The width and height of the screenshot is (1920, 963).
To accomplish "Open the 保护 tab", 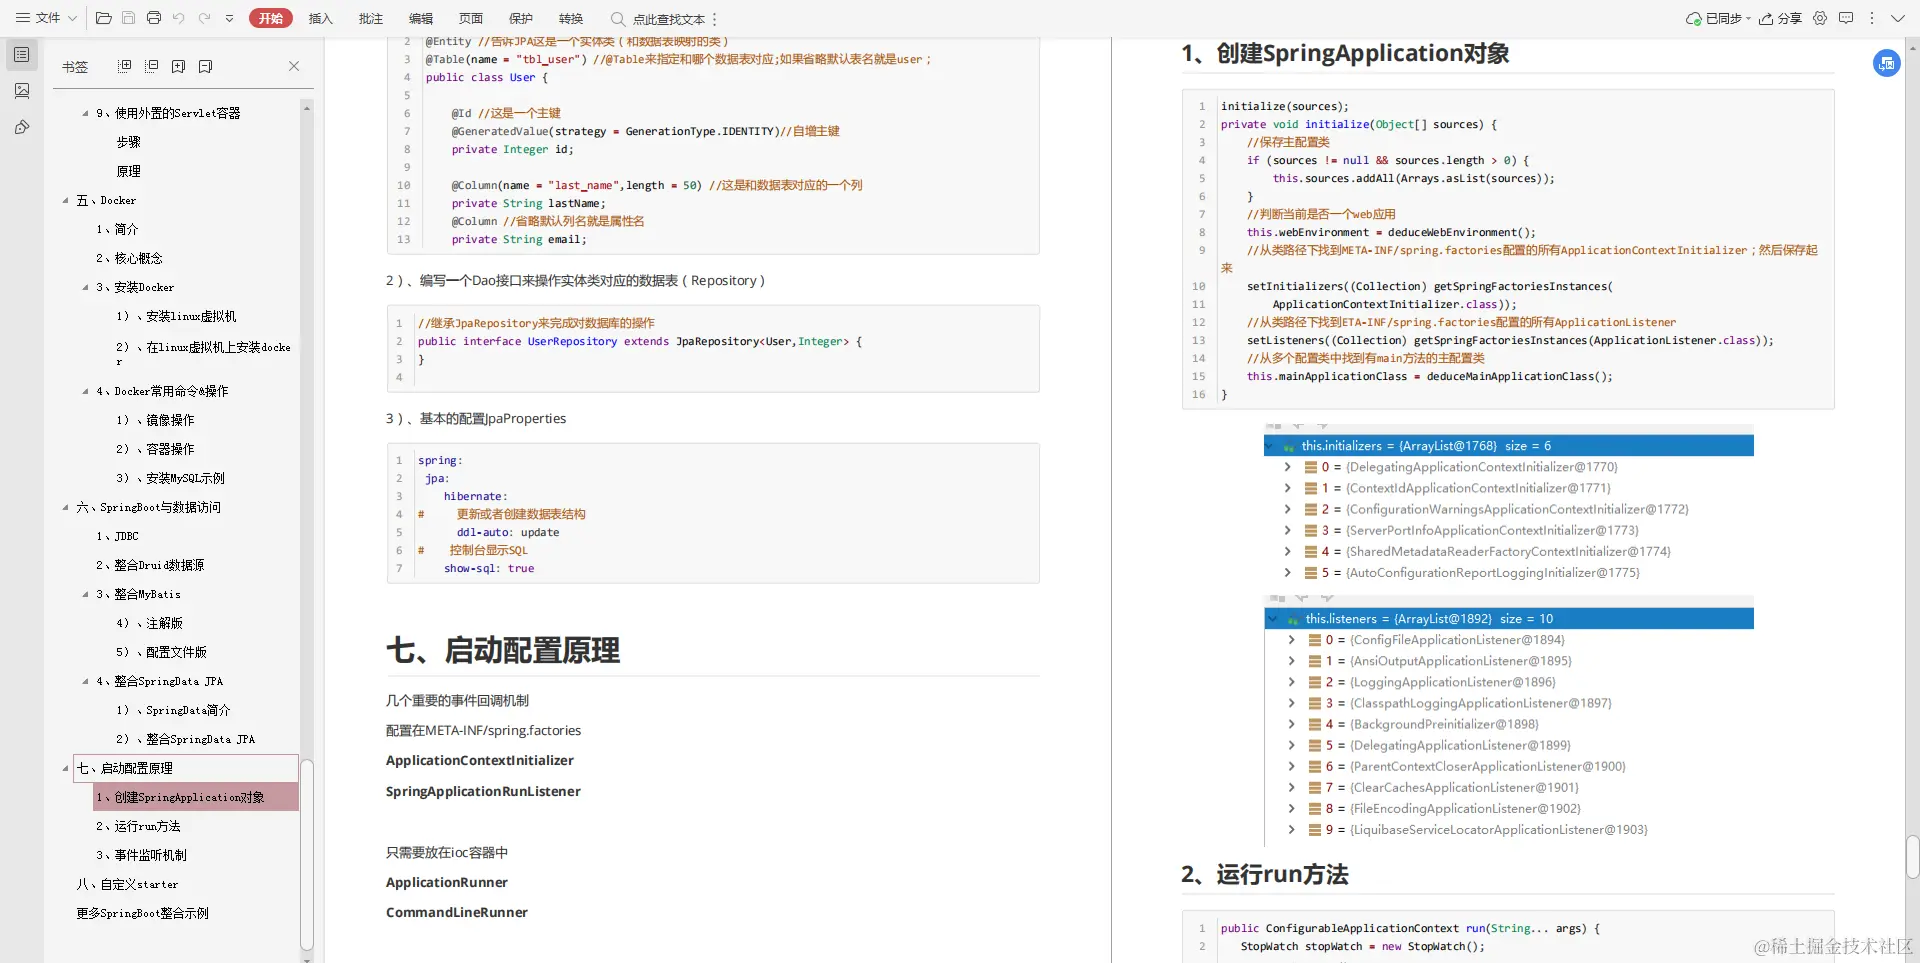I will pyautogui.click(x=521, y=18).
